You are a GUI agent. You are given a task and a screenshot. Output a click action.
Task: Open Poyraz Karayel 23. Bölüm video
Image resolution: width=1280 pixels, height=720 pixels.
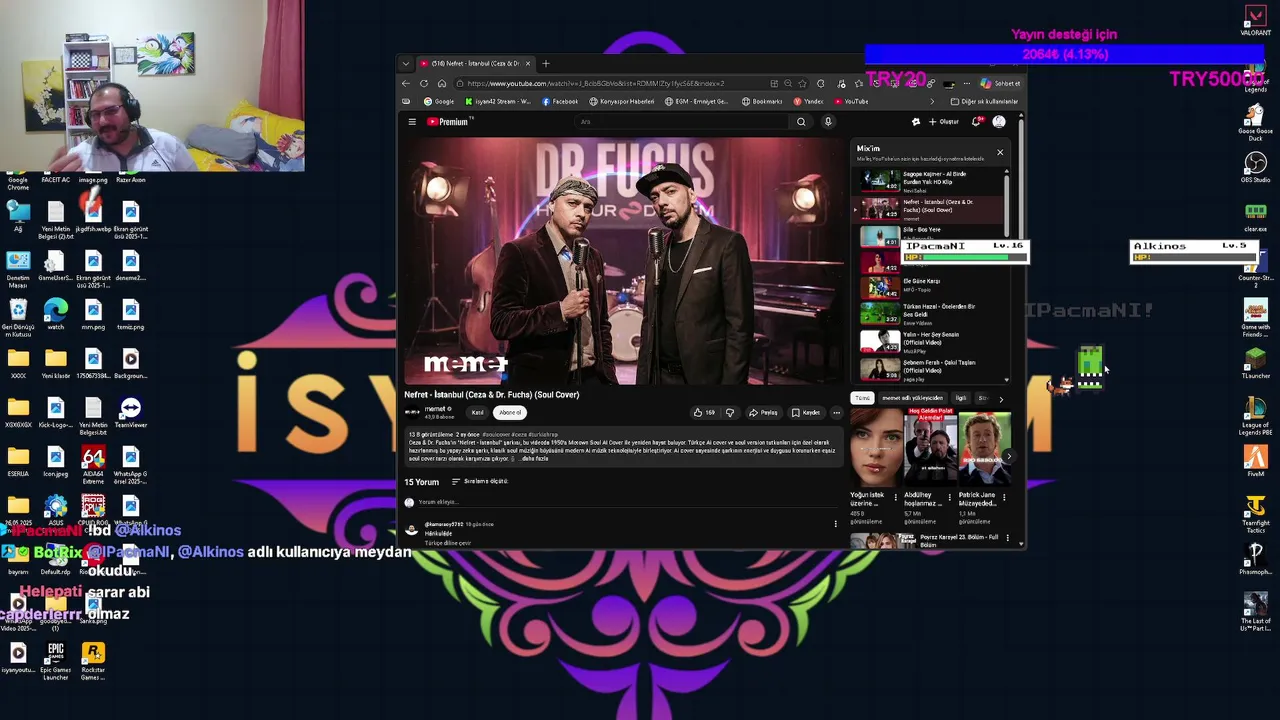(x=930, y=541)
